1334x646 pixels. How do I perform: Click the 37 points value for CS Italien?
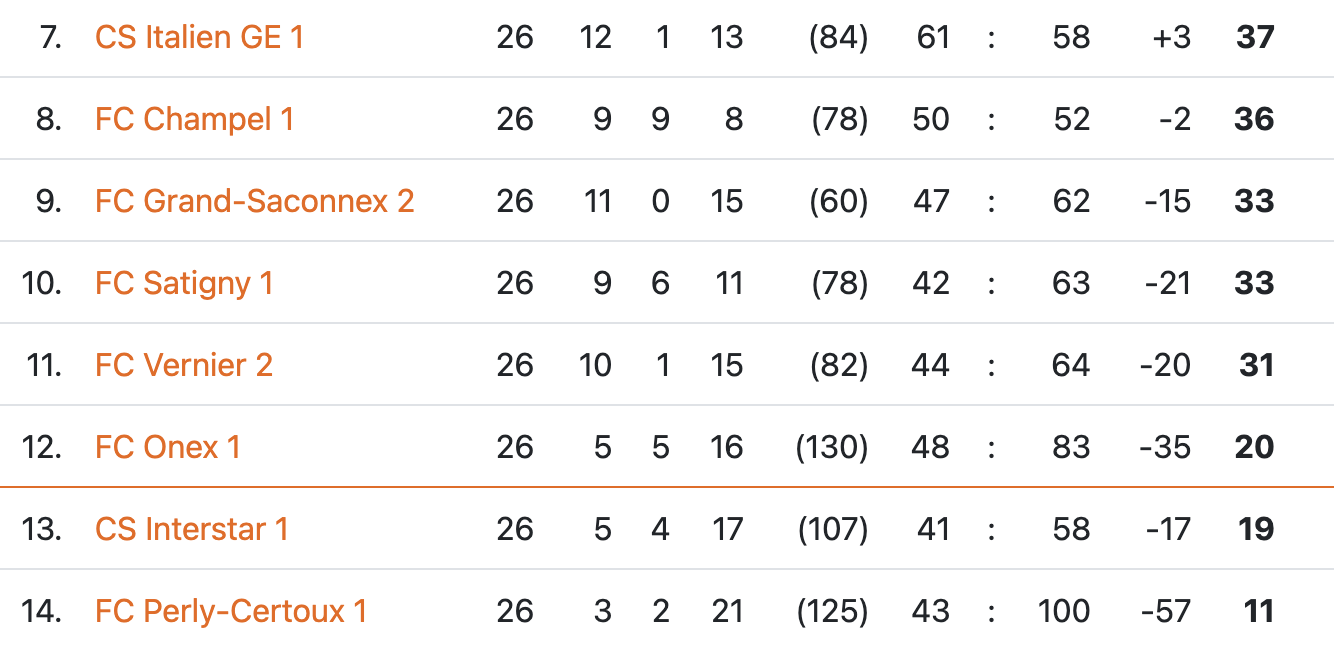[x=1255, y=37]
